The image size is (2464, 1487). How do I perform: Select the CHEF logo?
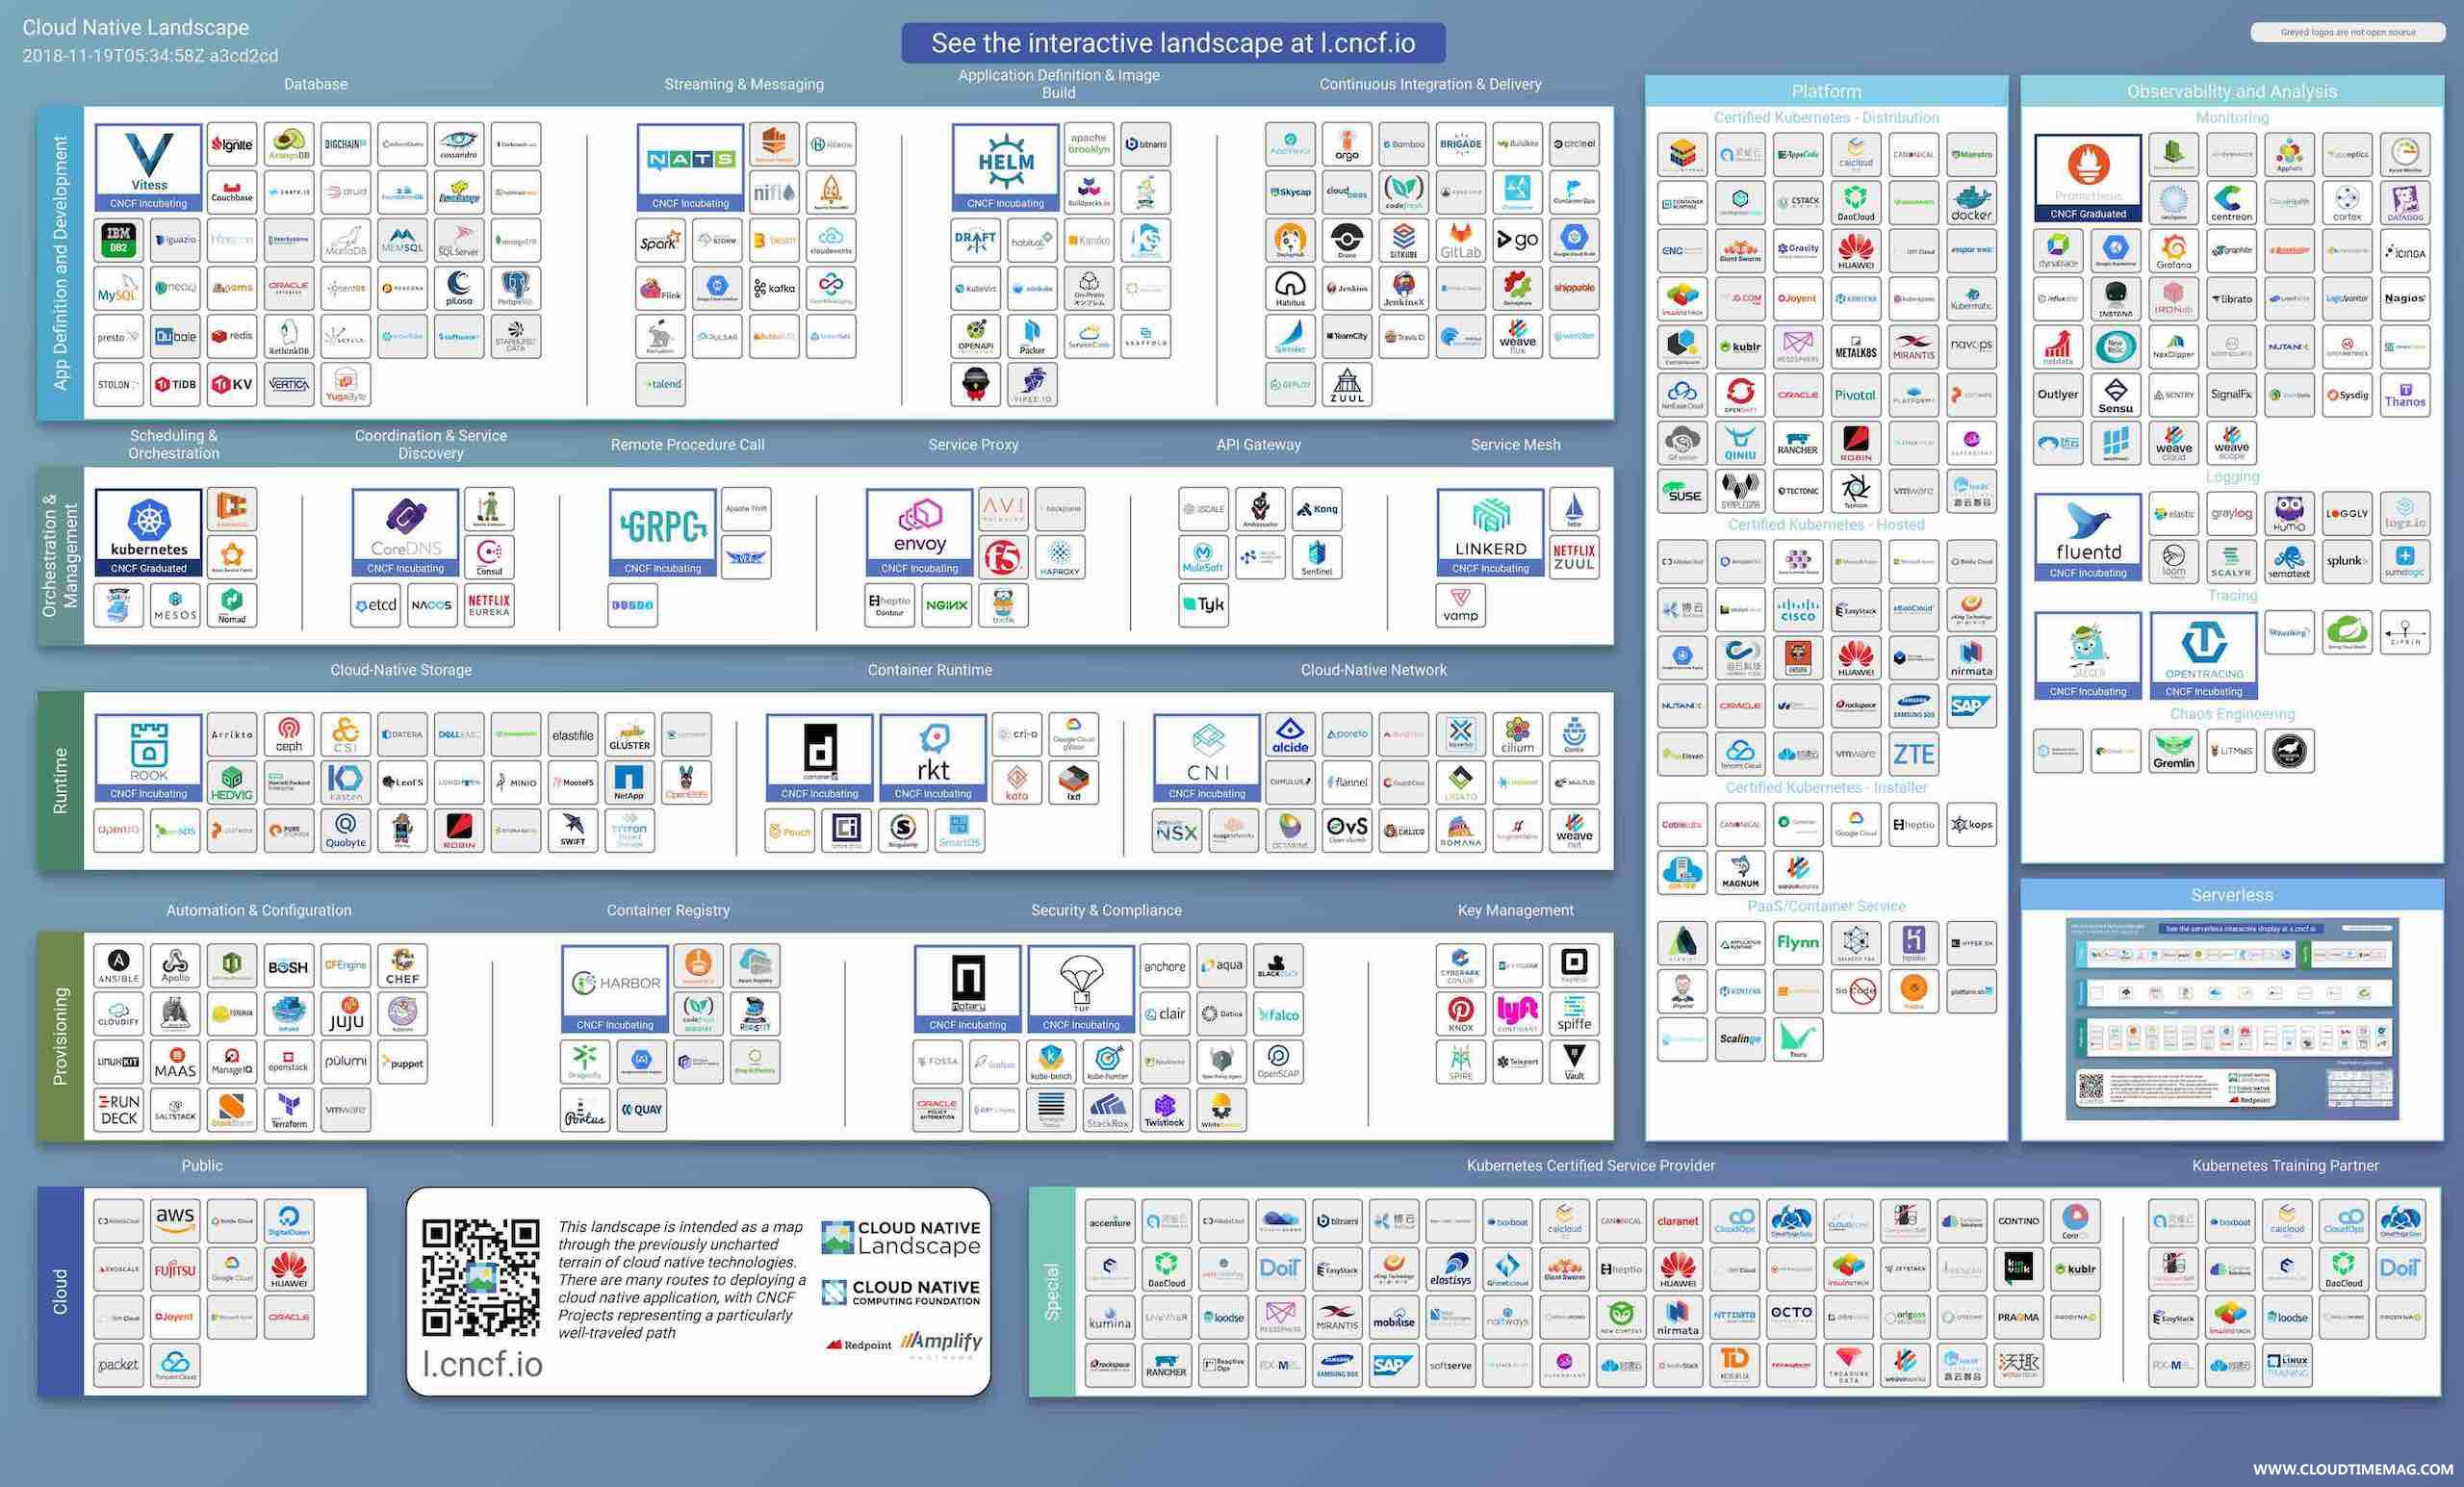coord(402,965)
